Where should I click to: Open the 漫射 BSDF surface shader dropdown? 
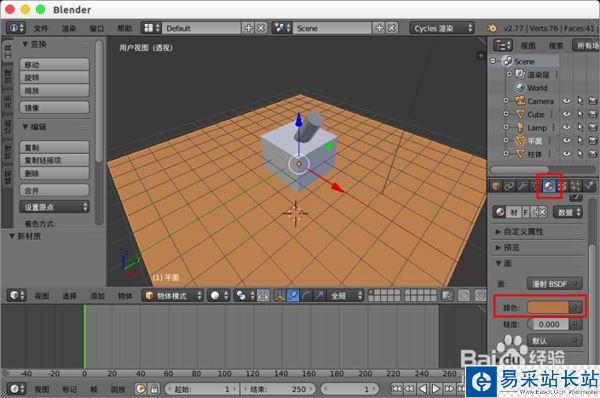[555, 284]
